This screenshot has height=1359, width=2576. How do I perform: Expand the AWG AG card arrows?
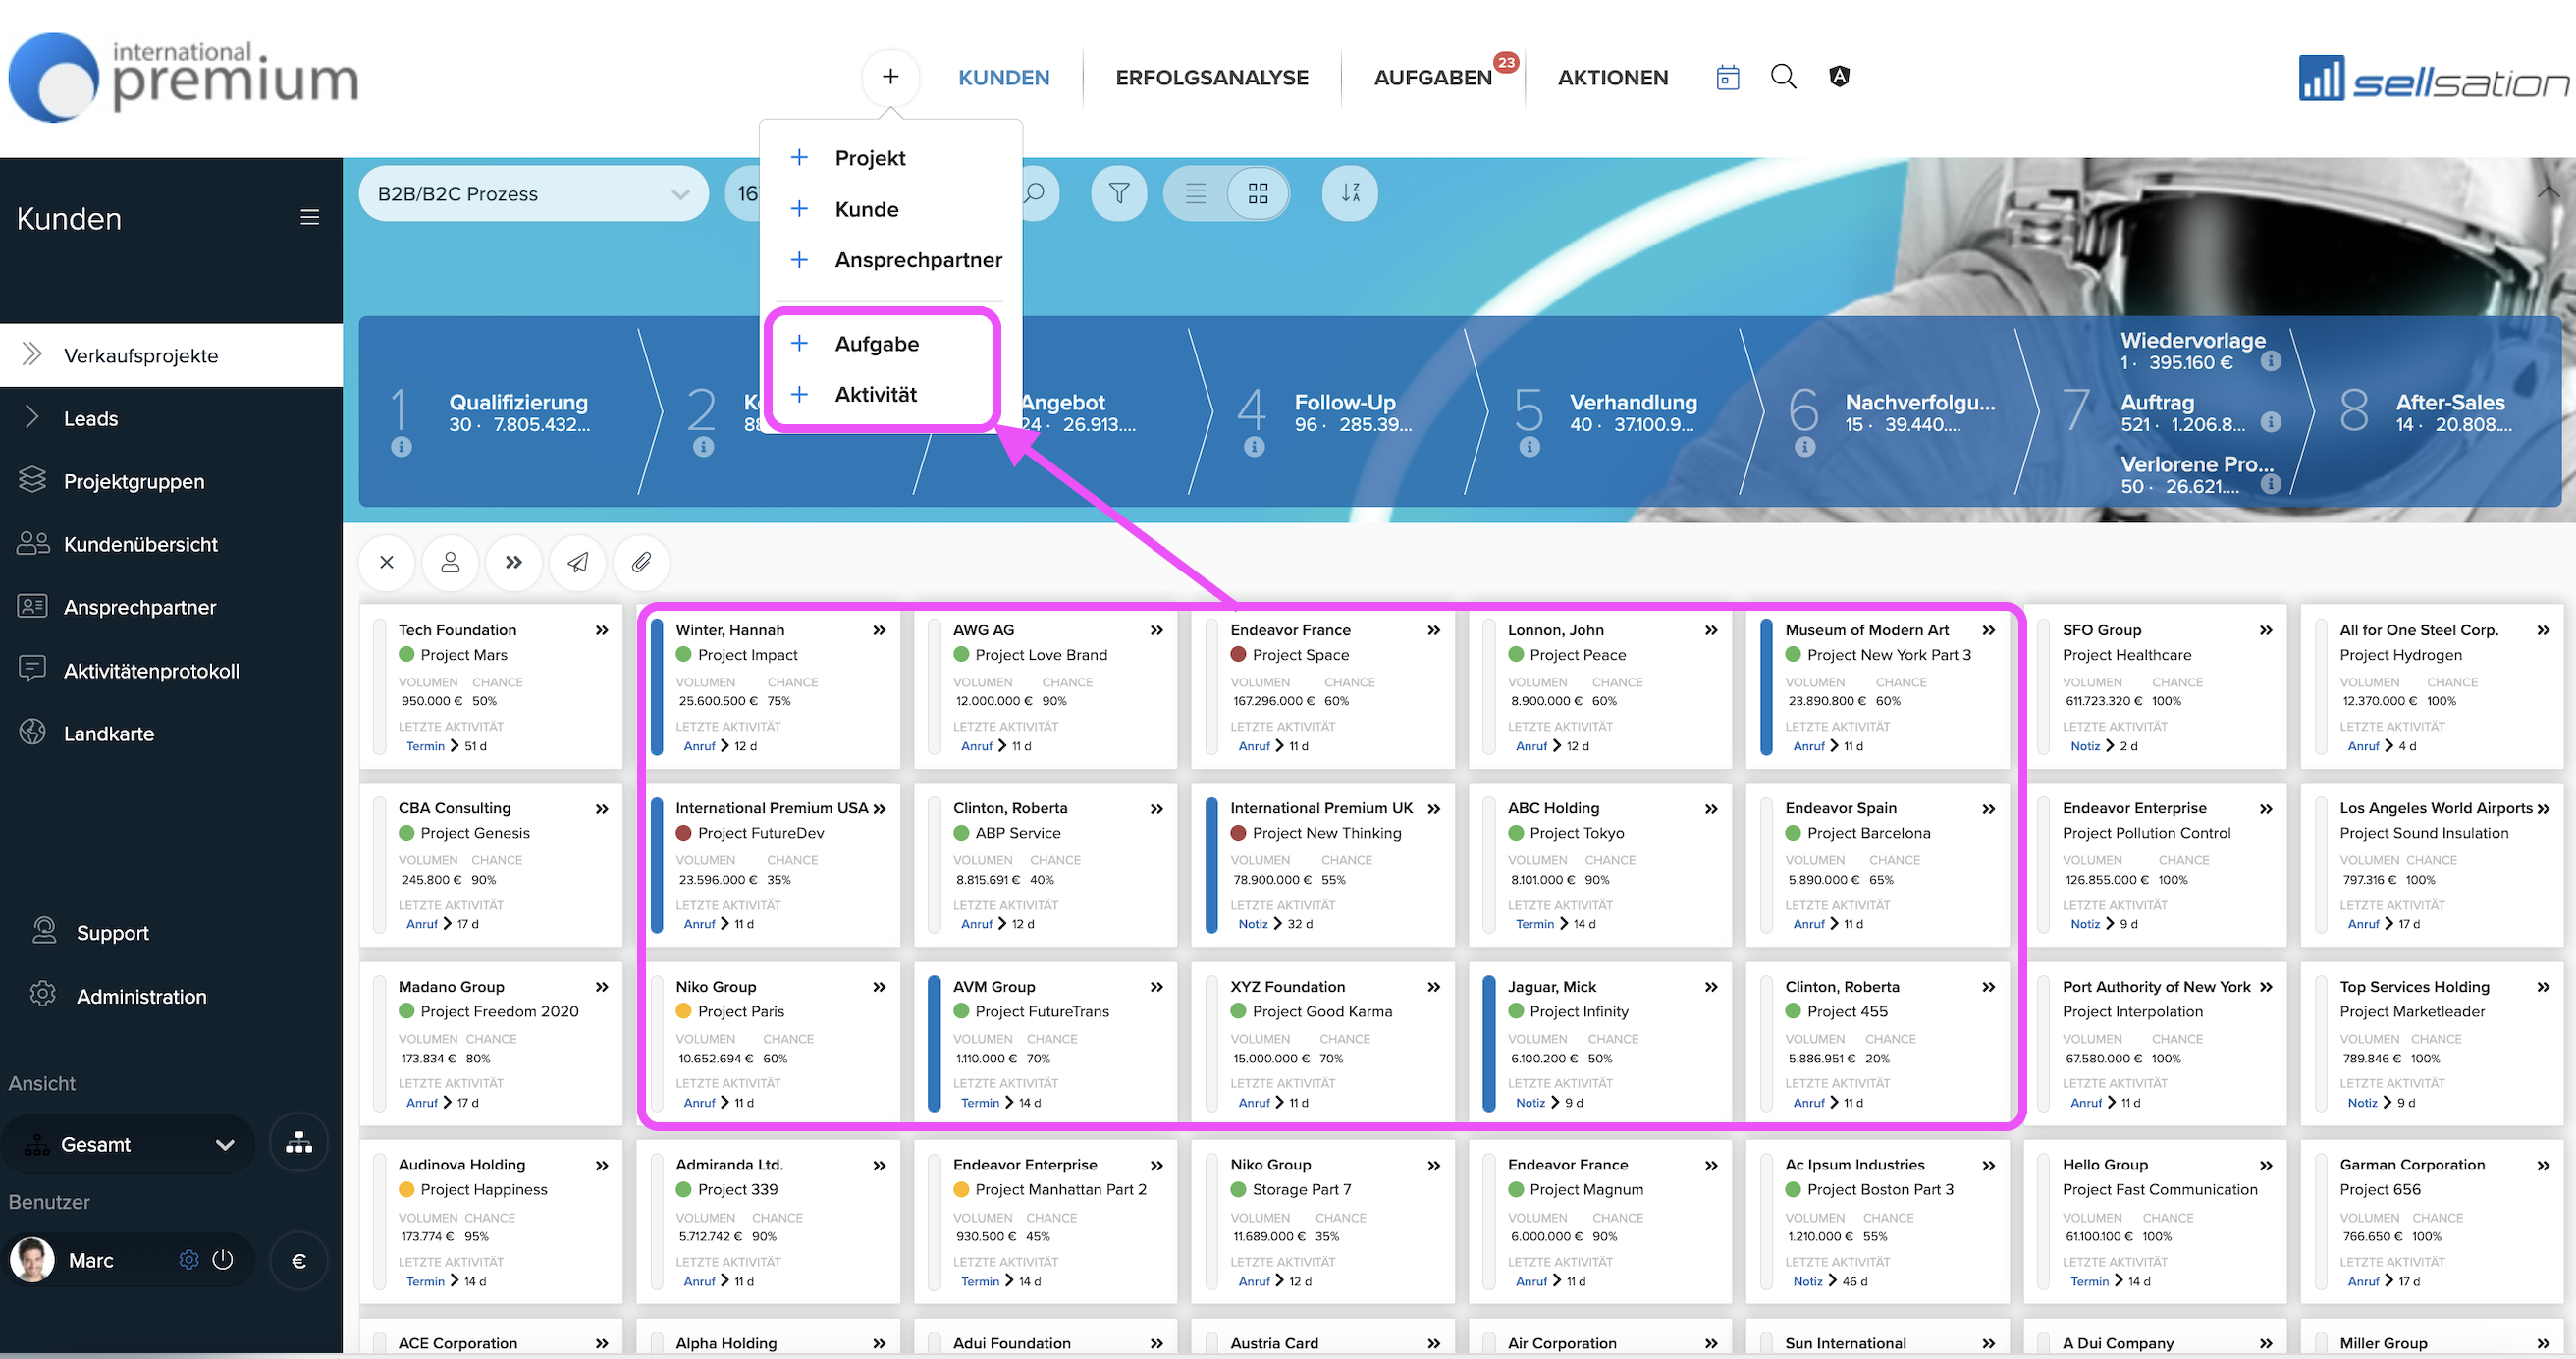[1157, 630]
